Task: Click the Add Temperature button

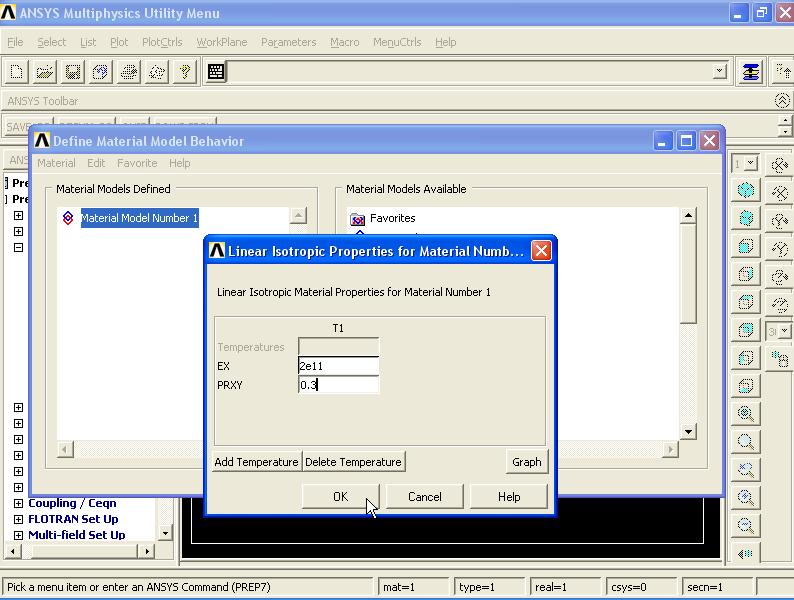Action: click(256, 462)
